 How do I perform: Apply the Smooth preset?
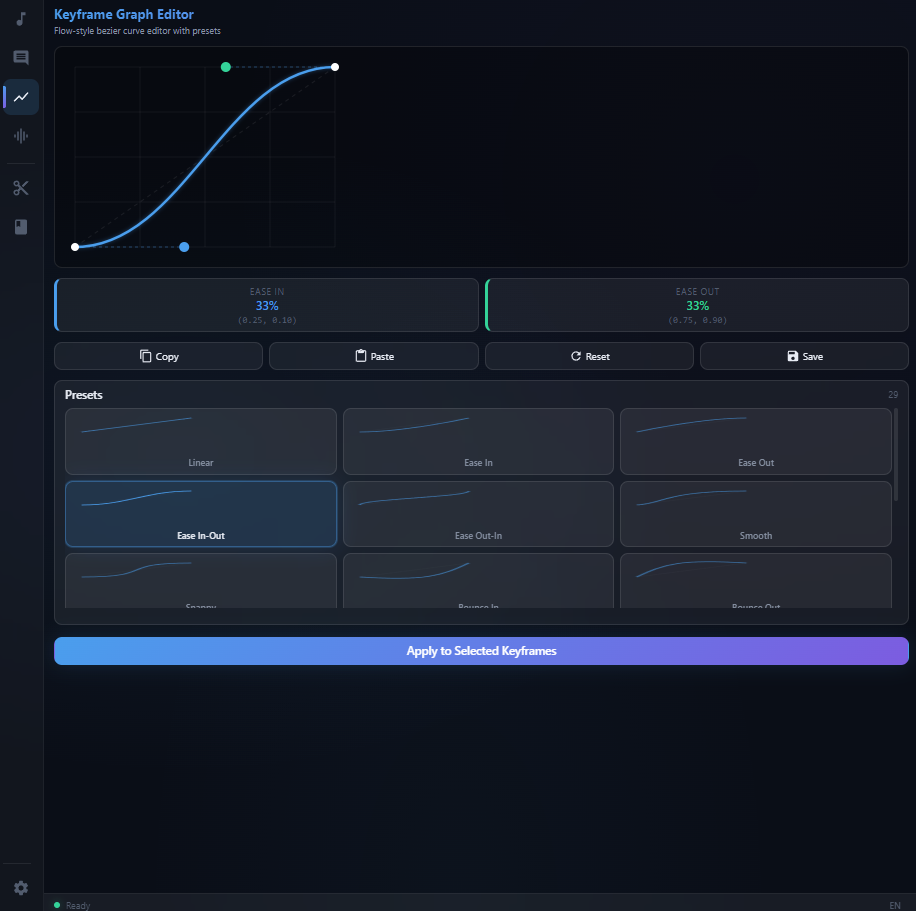[x=756, y=514]
